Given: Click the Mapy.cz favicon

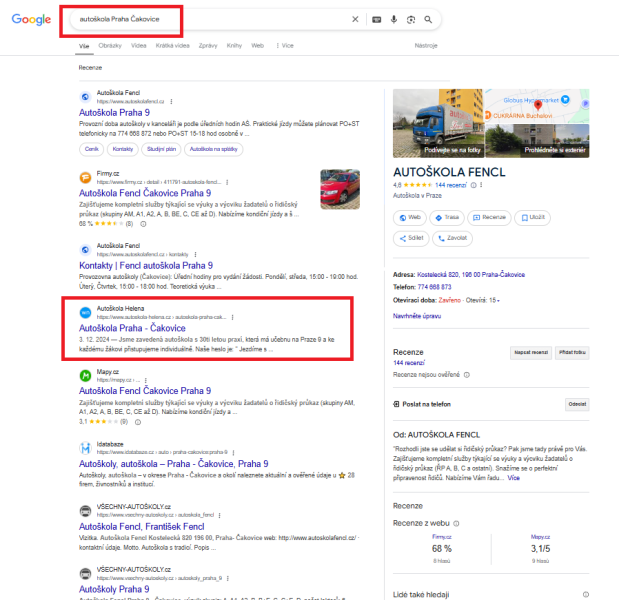Looking at the screenshot, I should click(x=85, y=376).
